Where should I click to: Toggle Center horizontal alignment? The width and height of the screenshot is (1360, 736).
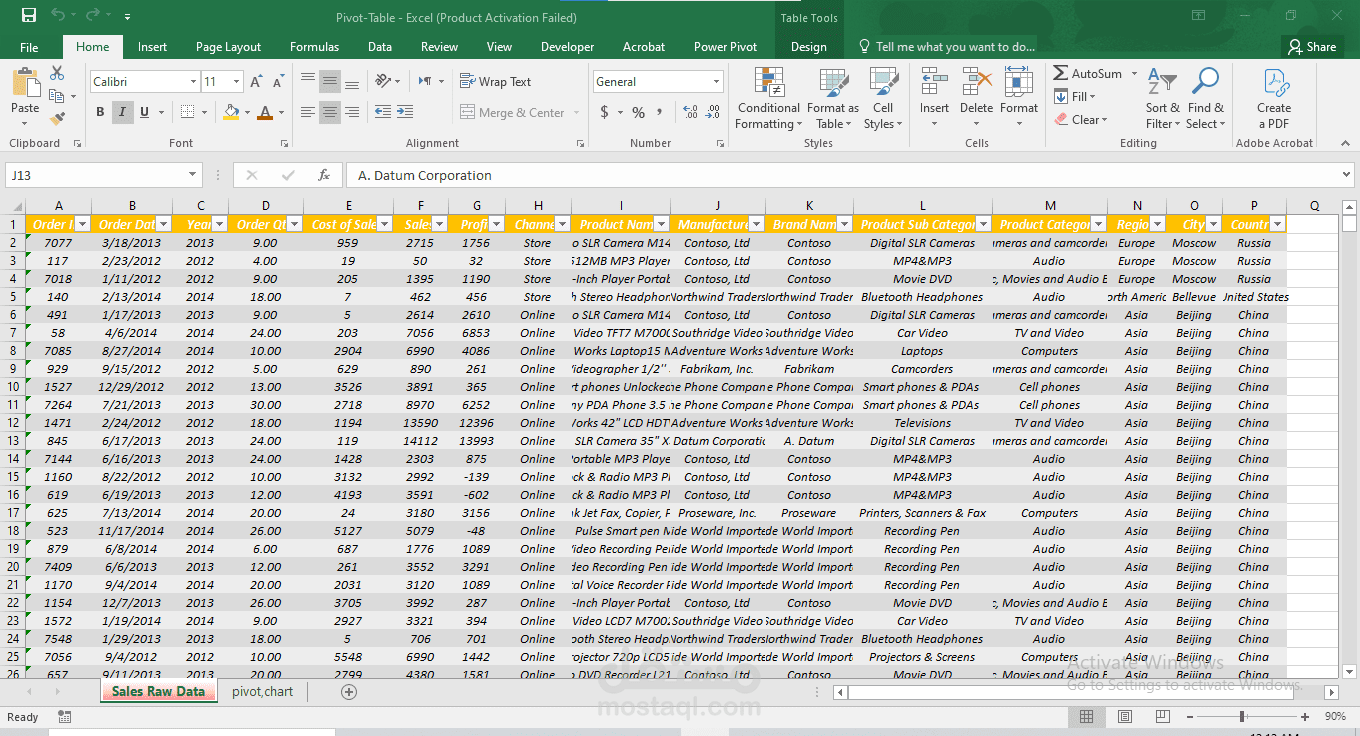(330, 112)
